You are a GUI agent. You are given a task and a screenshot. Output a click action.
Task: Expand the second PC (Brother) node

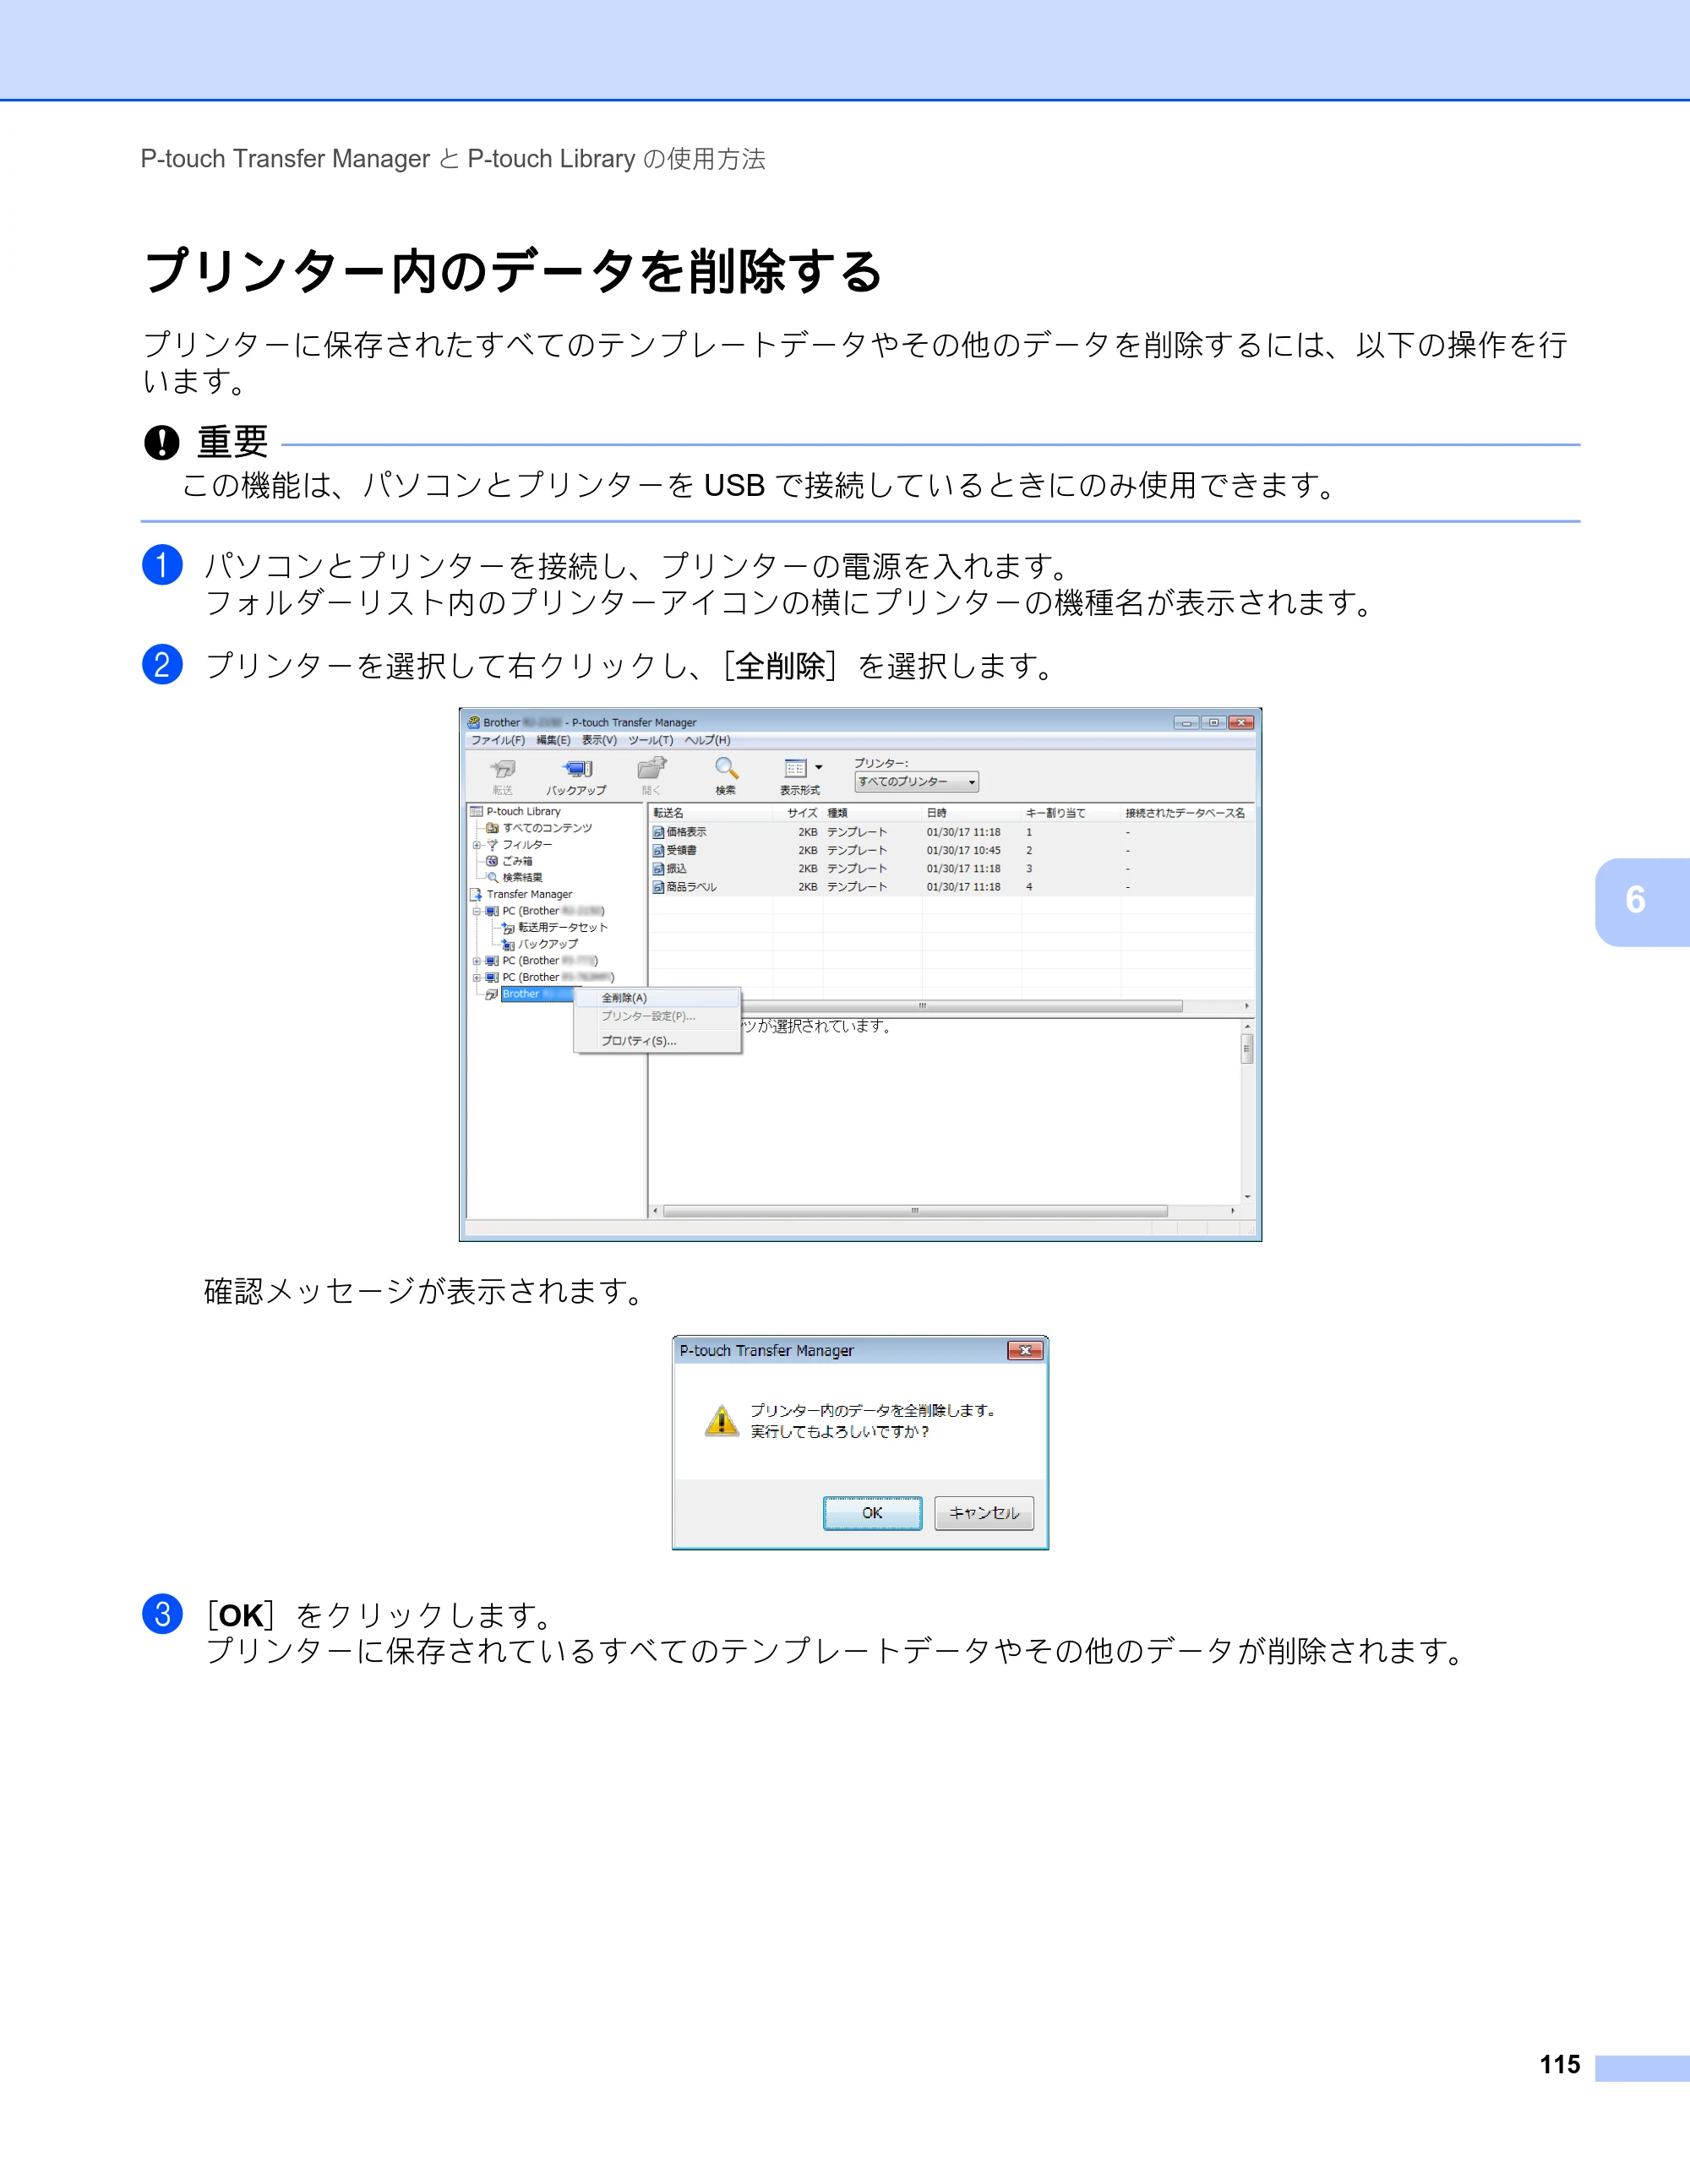(x=476, y=961)
